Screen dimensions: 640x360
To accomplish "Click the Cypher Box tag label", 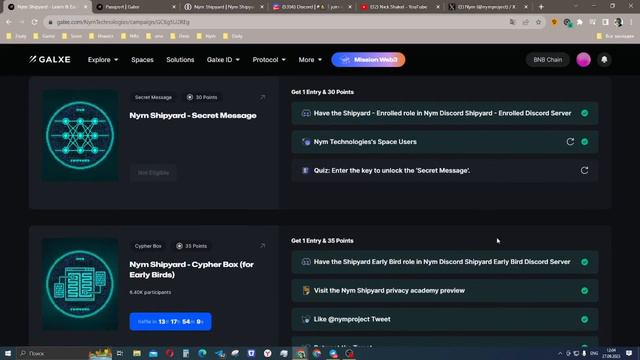I will pyautogui.click(x=148, y=246).
